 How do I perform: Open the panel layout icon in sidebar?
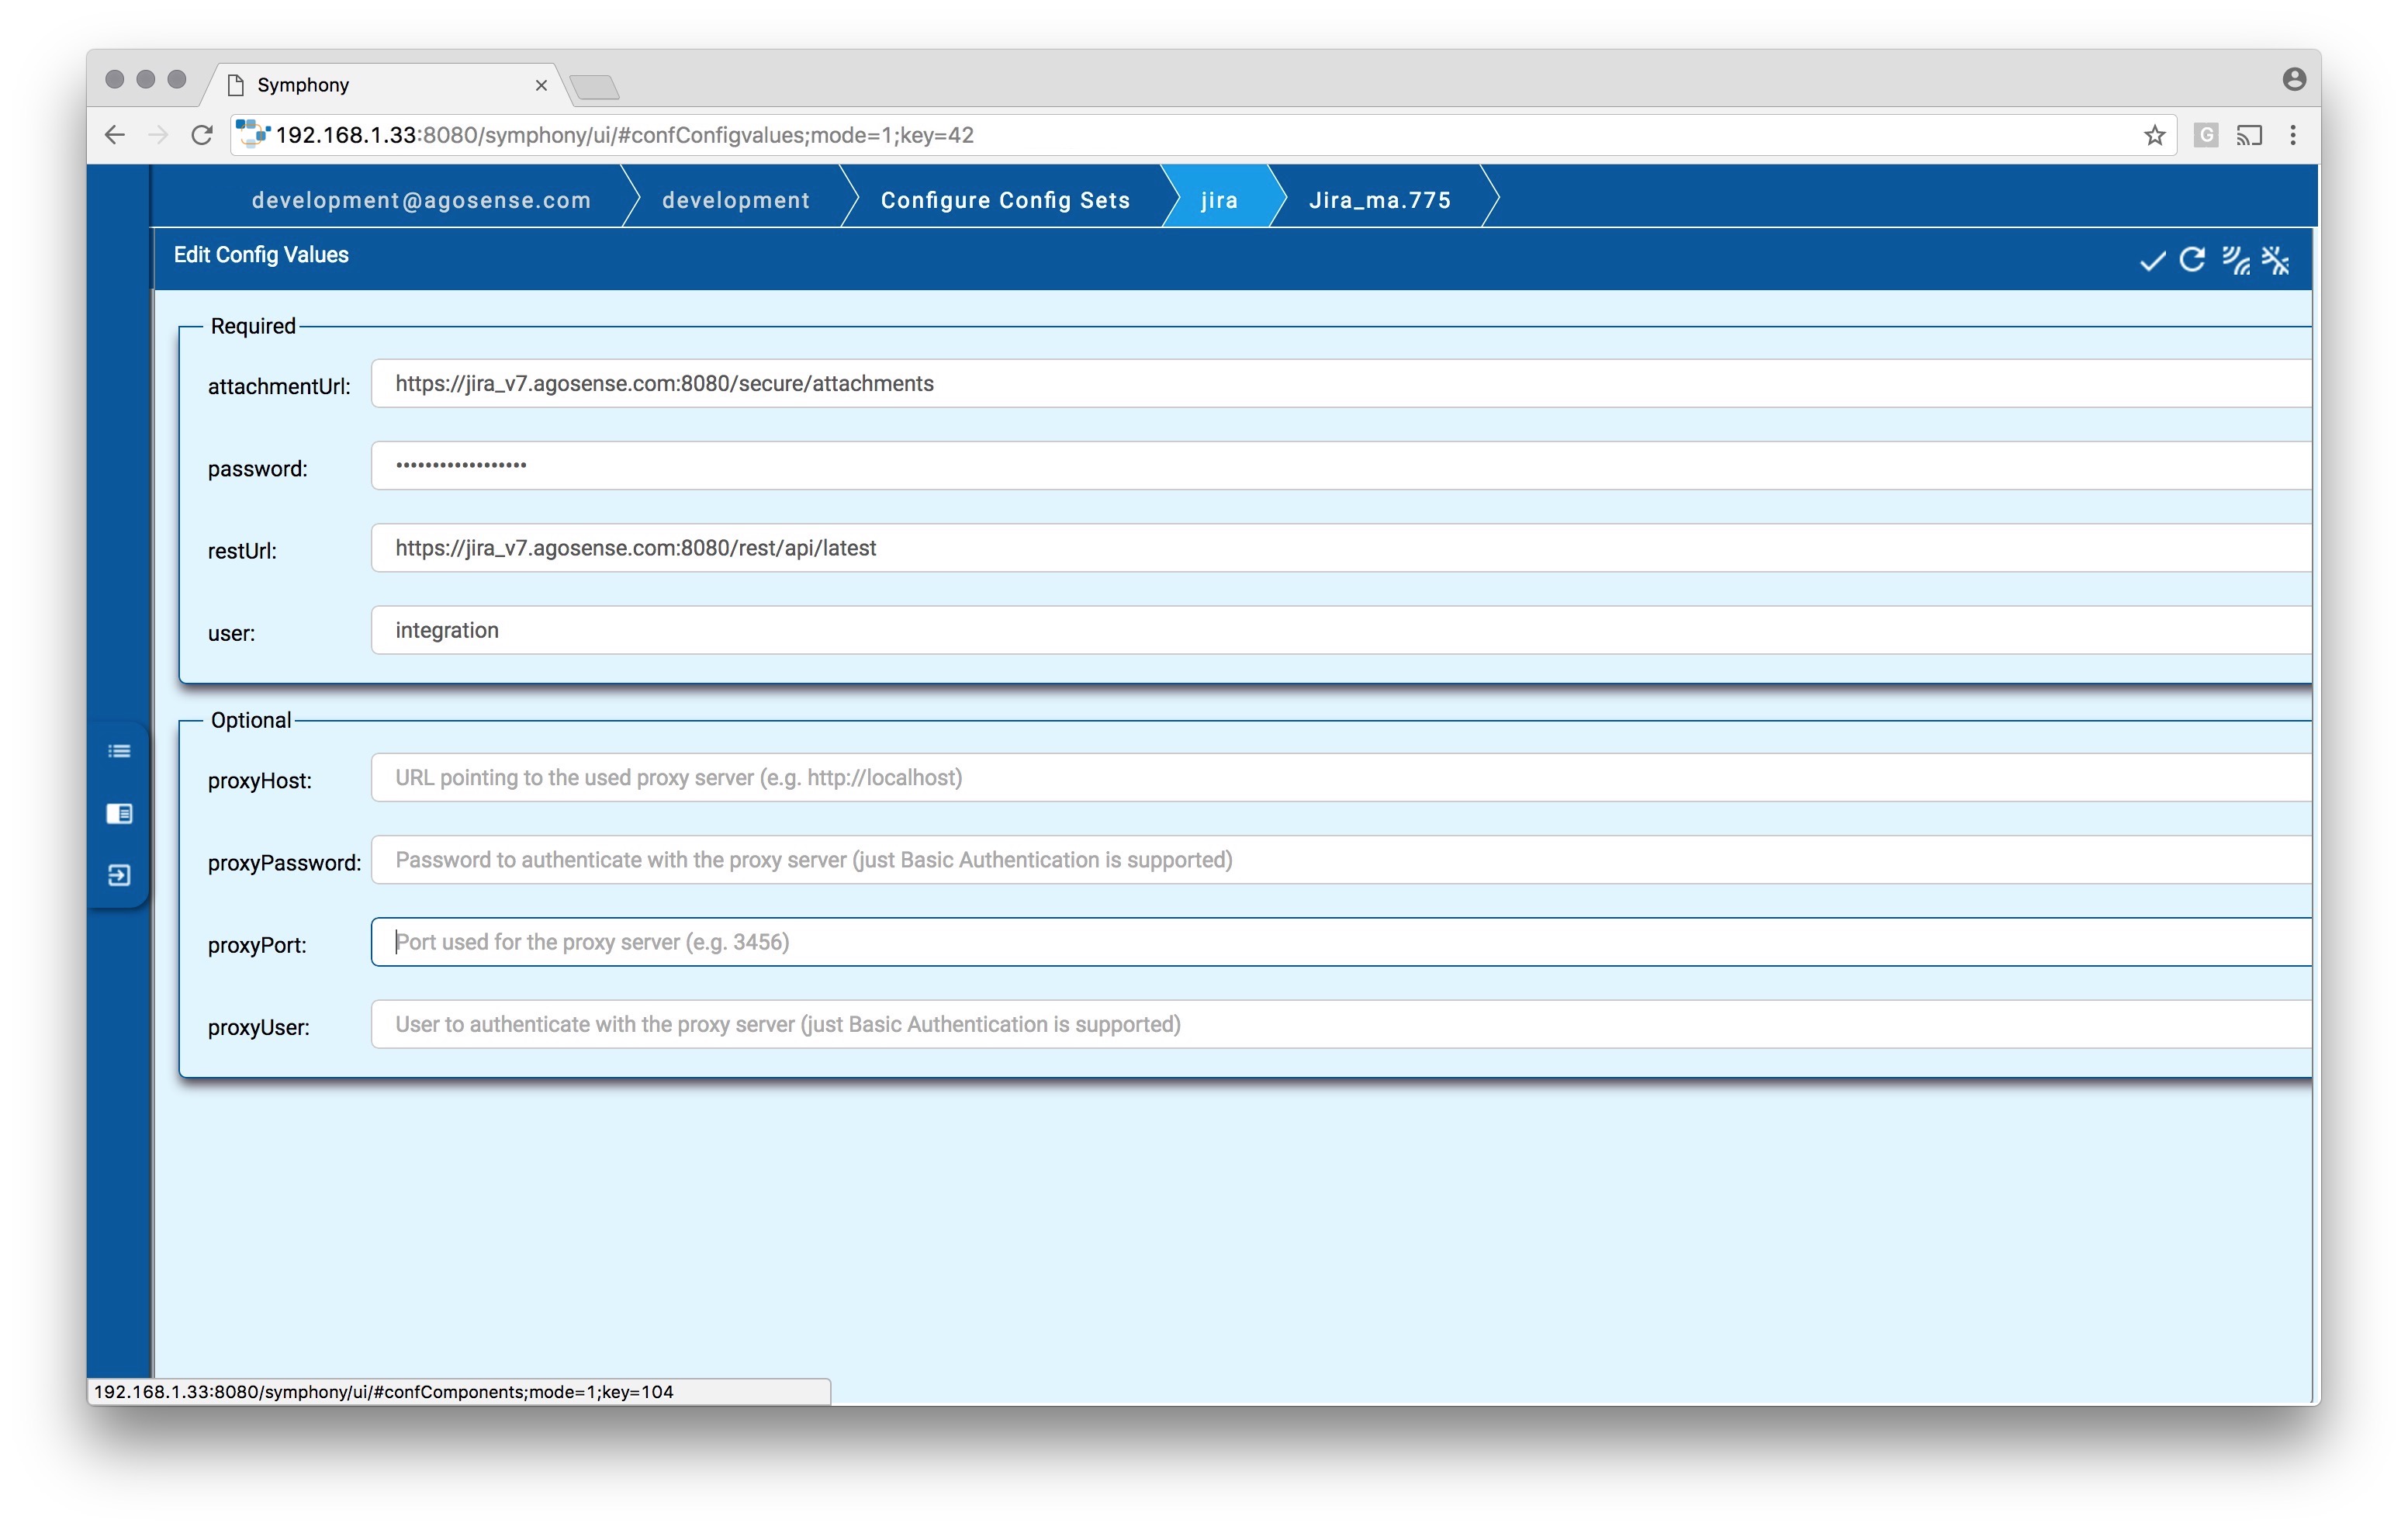tap(119, 813)
